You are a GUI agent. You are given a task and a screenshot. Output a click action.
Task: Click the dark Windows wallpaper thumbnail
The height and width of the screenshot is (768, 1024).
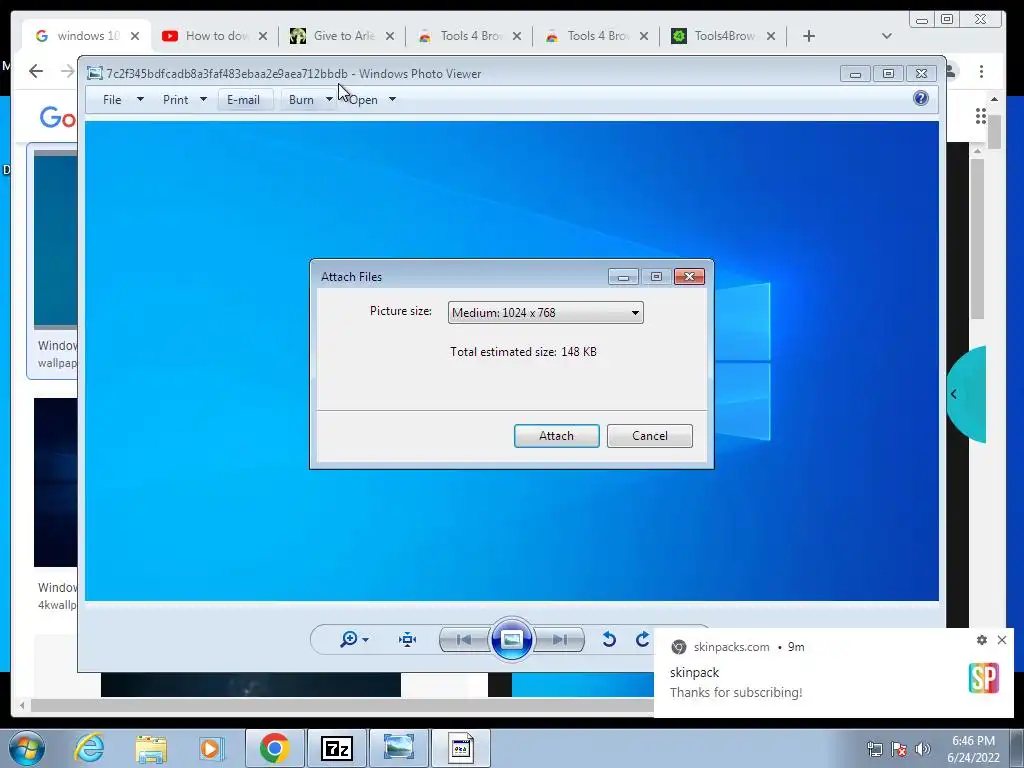pyautogui.click(x=56, y=483)
